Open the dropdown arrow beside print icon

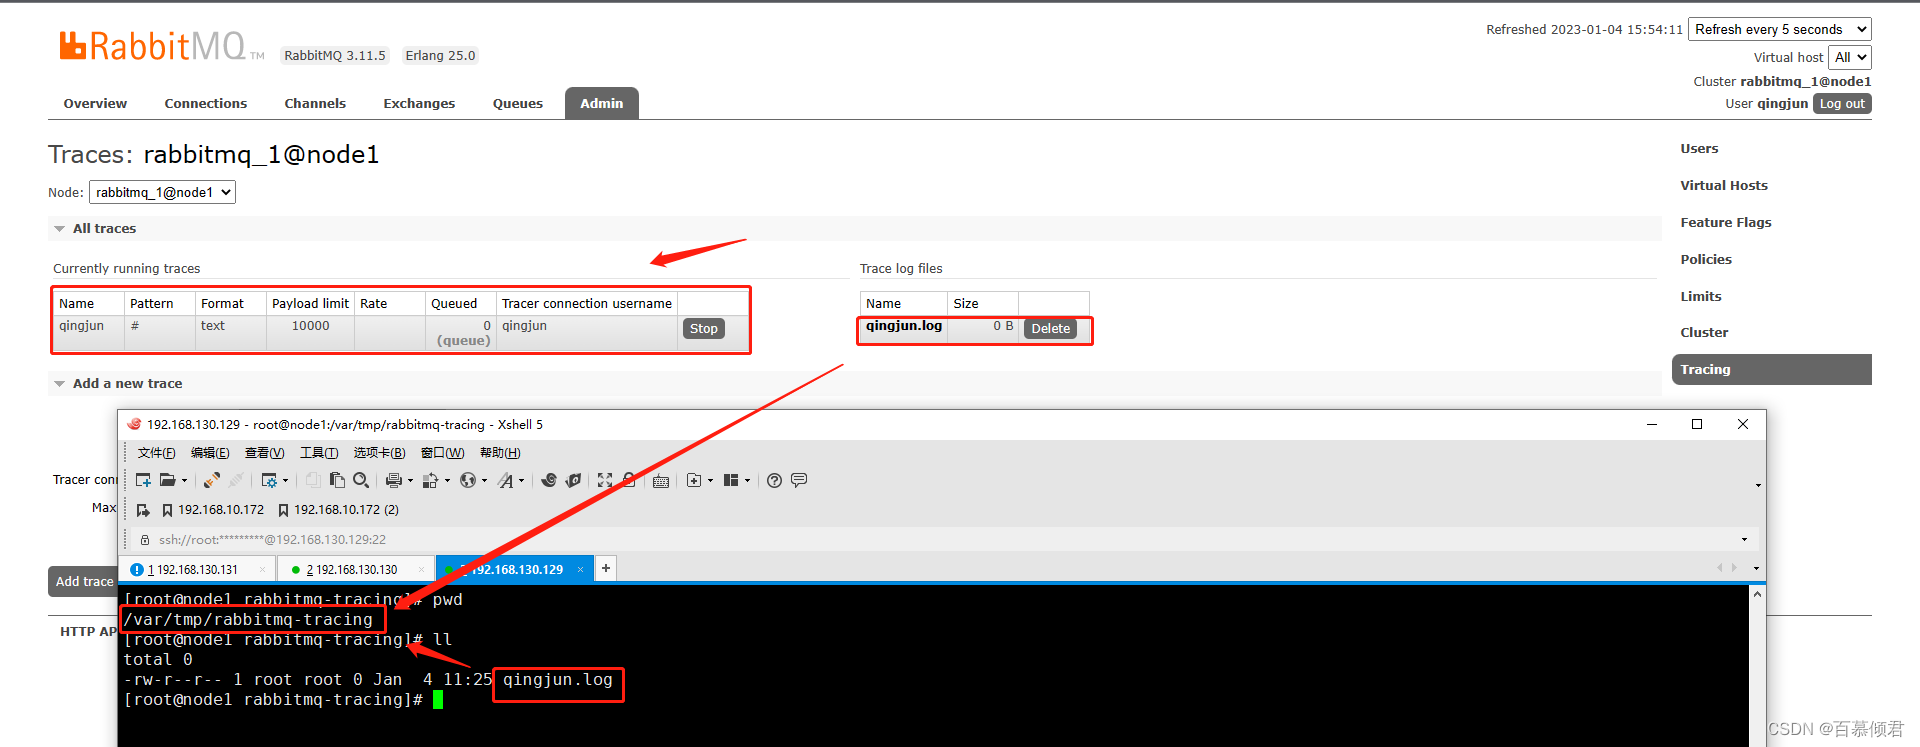tap(410, 480)
